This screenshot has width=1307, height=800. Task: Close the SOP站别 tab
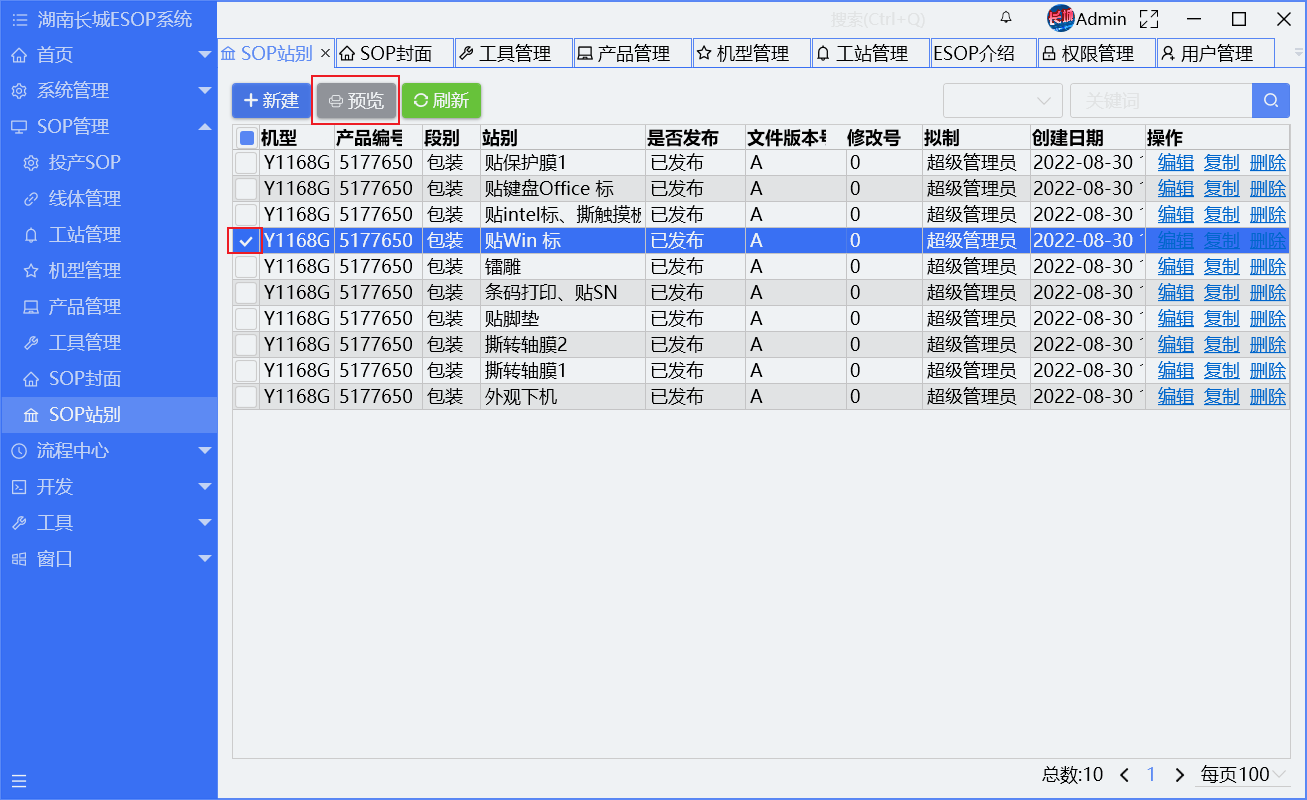[x=325, y=53]
